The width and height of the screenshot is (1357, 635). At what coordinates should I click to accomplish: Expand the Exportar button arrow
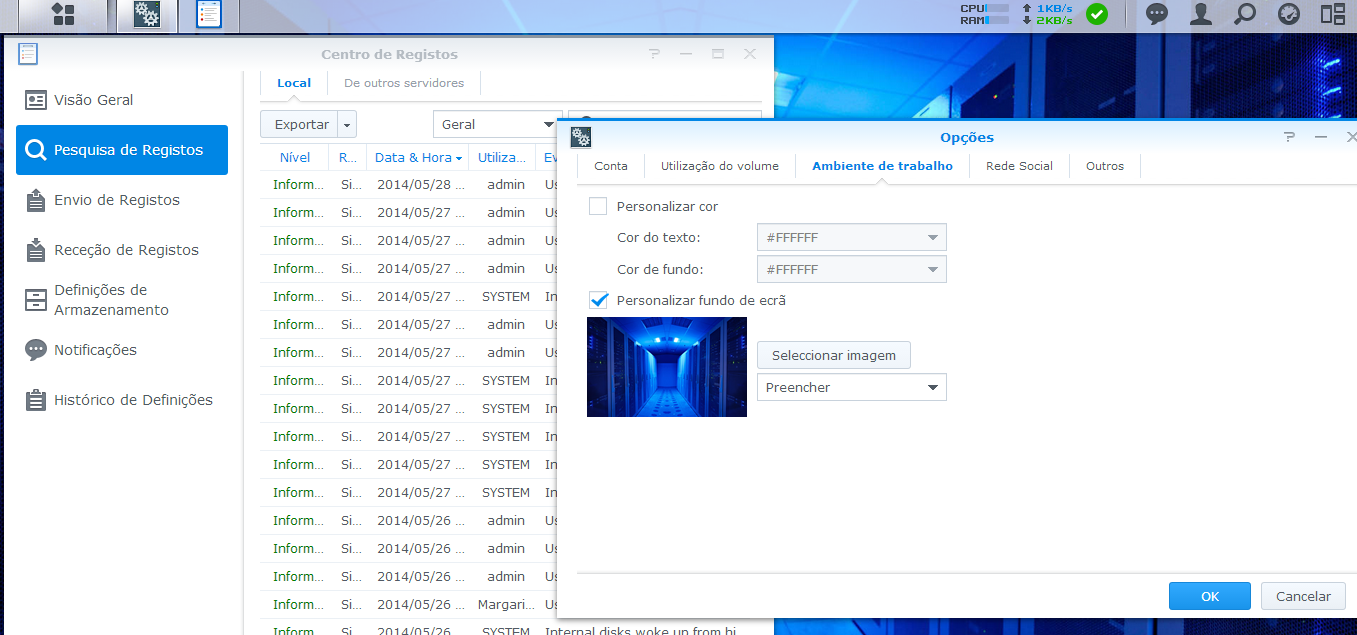coord(347,125)
